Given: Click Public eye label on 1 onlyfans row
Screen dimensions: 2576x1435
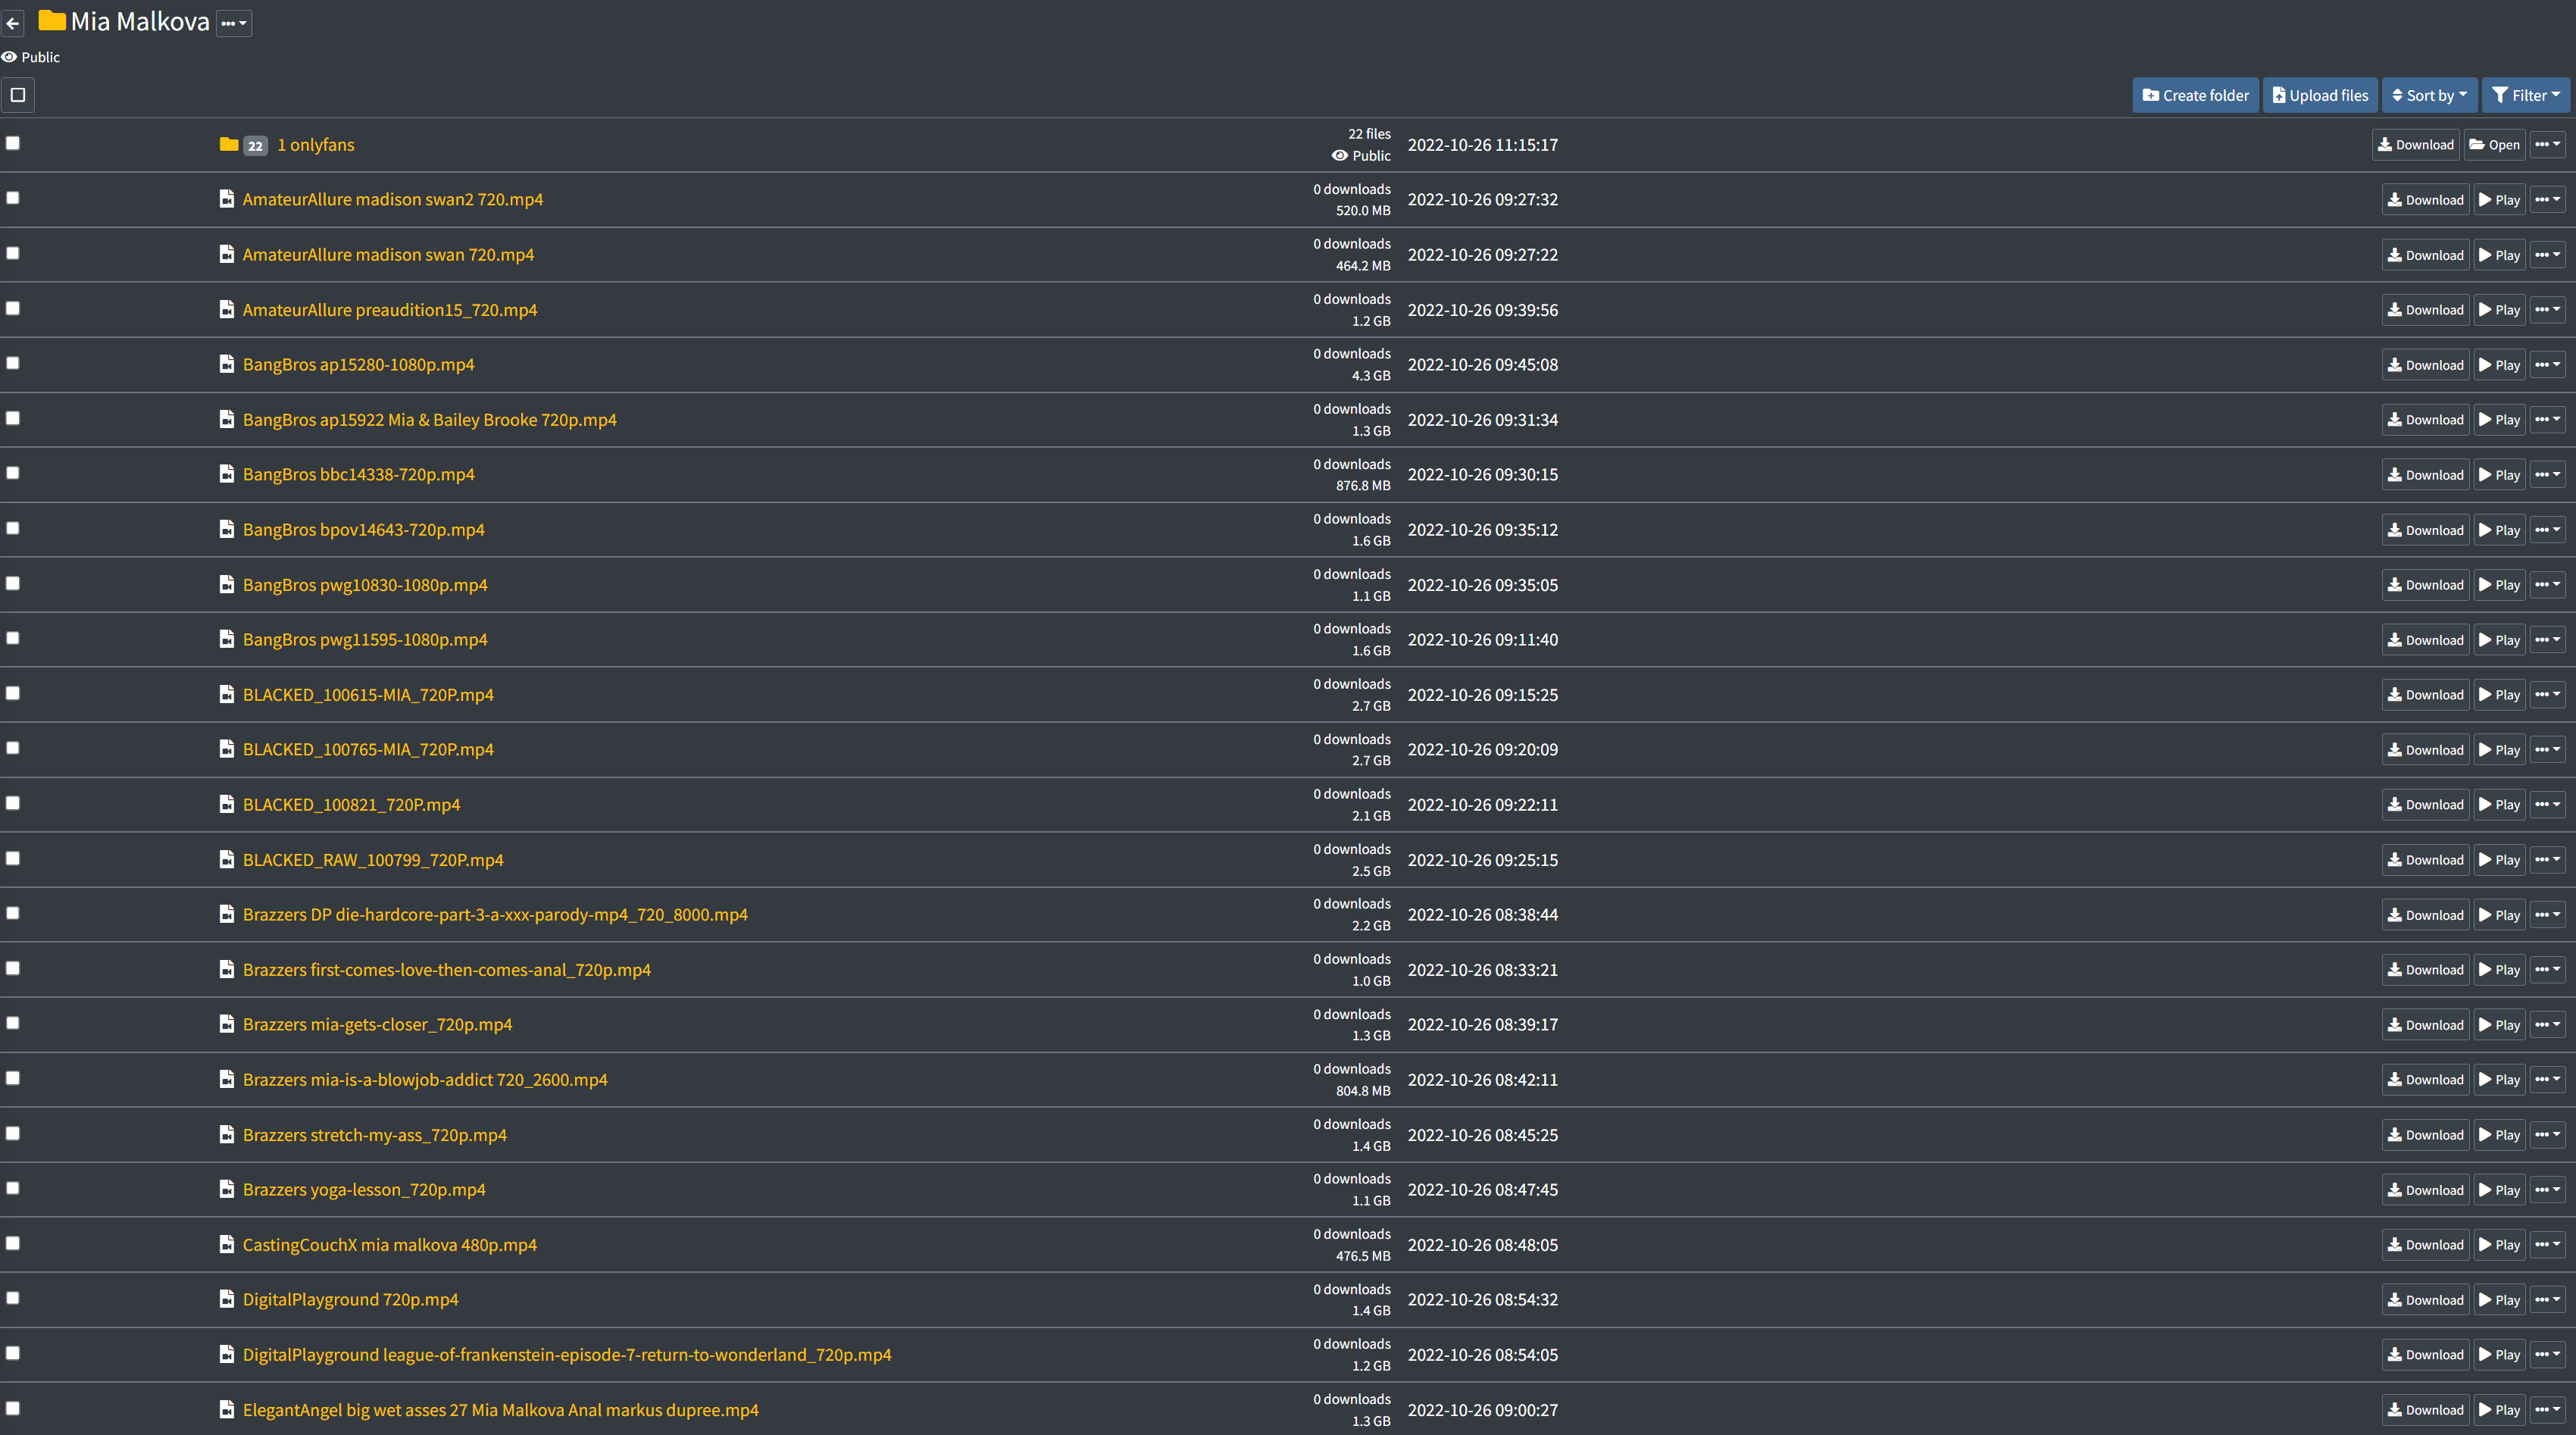Looking at the screenshot, I should tap(1361, 156).
